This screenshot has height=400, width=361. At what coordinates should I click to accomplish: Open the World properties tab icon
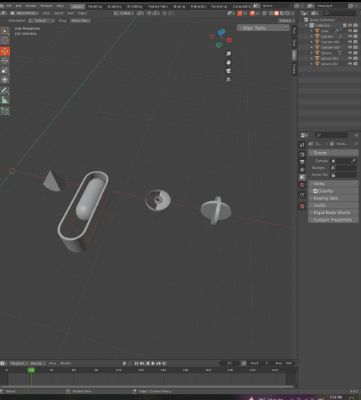[x=302, y=185]
